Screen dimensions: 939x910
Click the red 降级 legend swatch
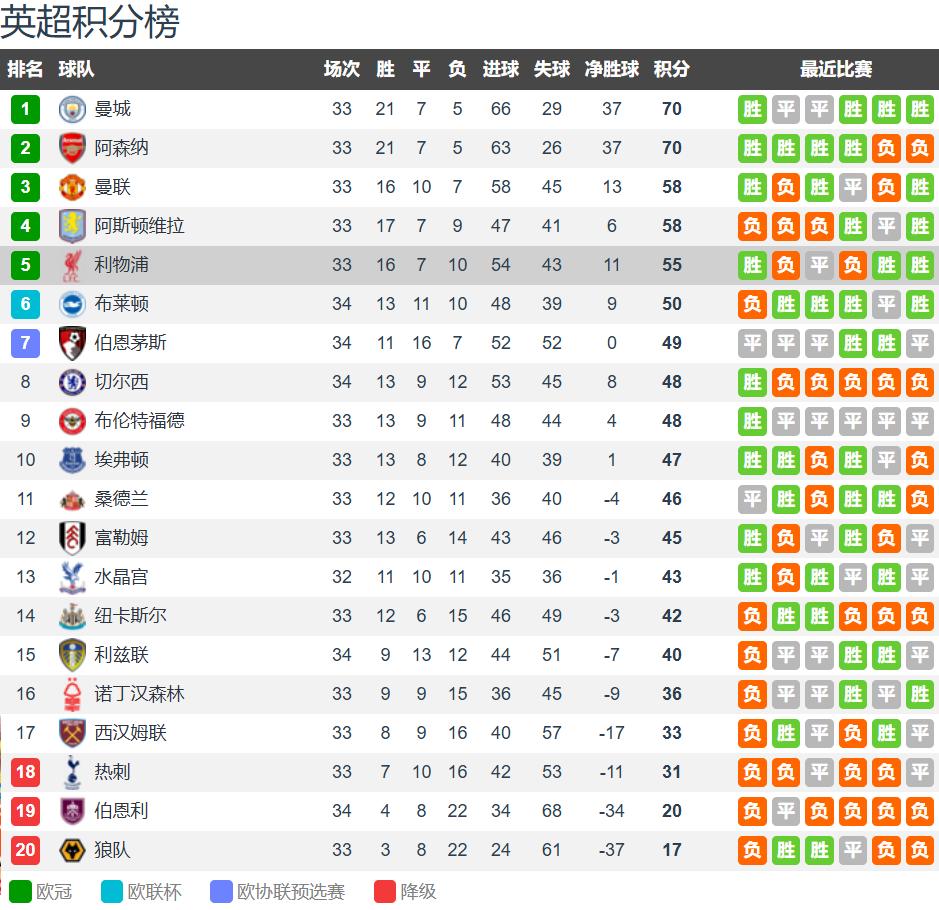(x=385, y=891)
